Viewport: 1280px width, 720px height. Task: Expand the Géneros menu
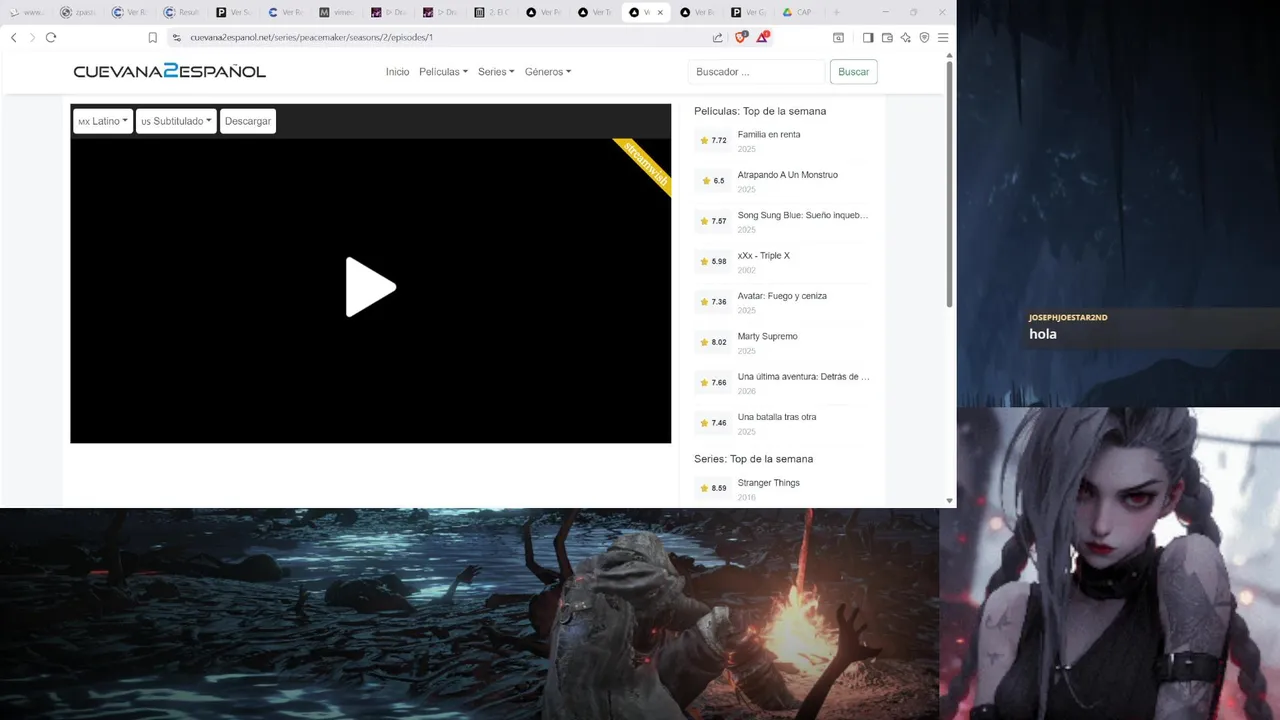pos(548,72)
